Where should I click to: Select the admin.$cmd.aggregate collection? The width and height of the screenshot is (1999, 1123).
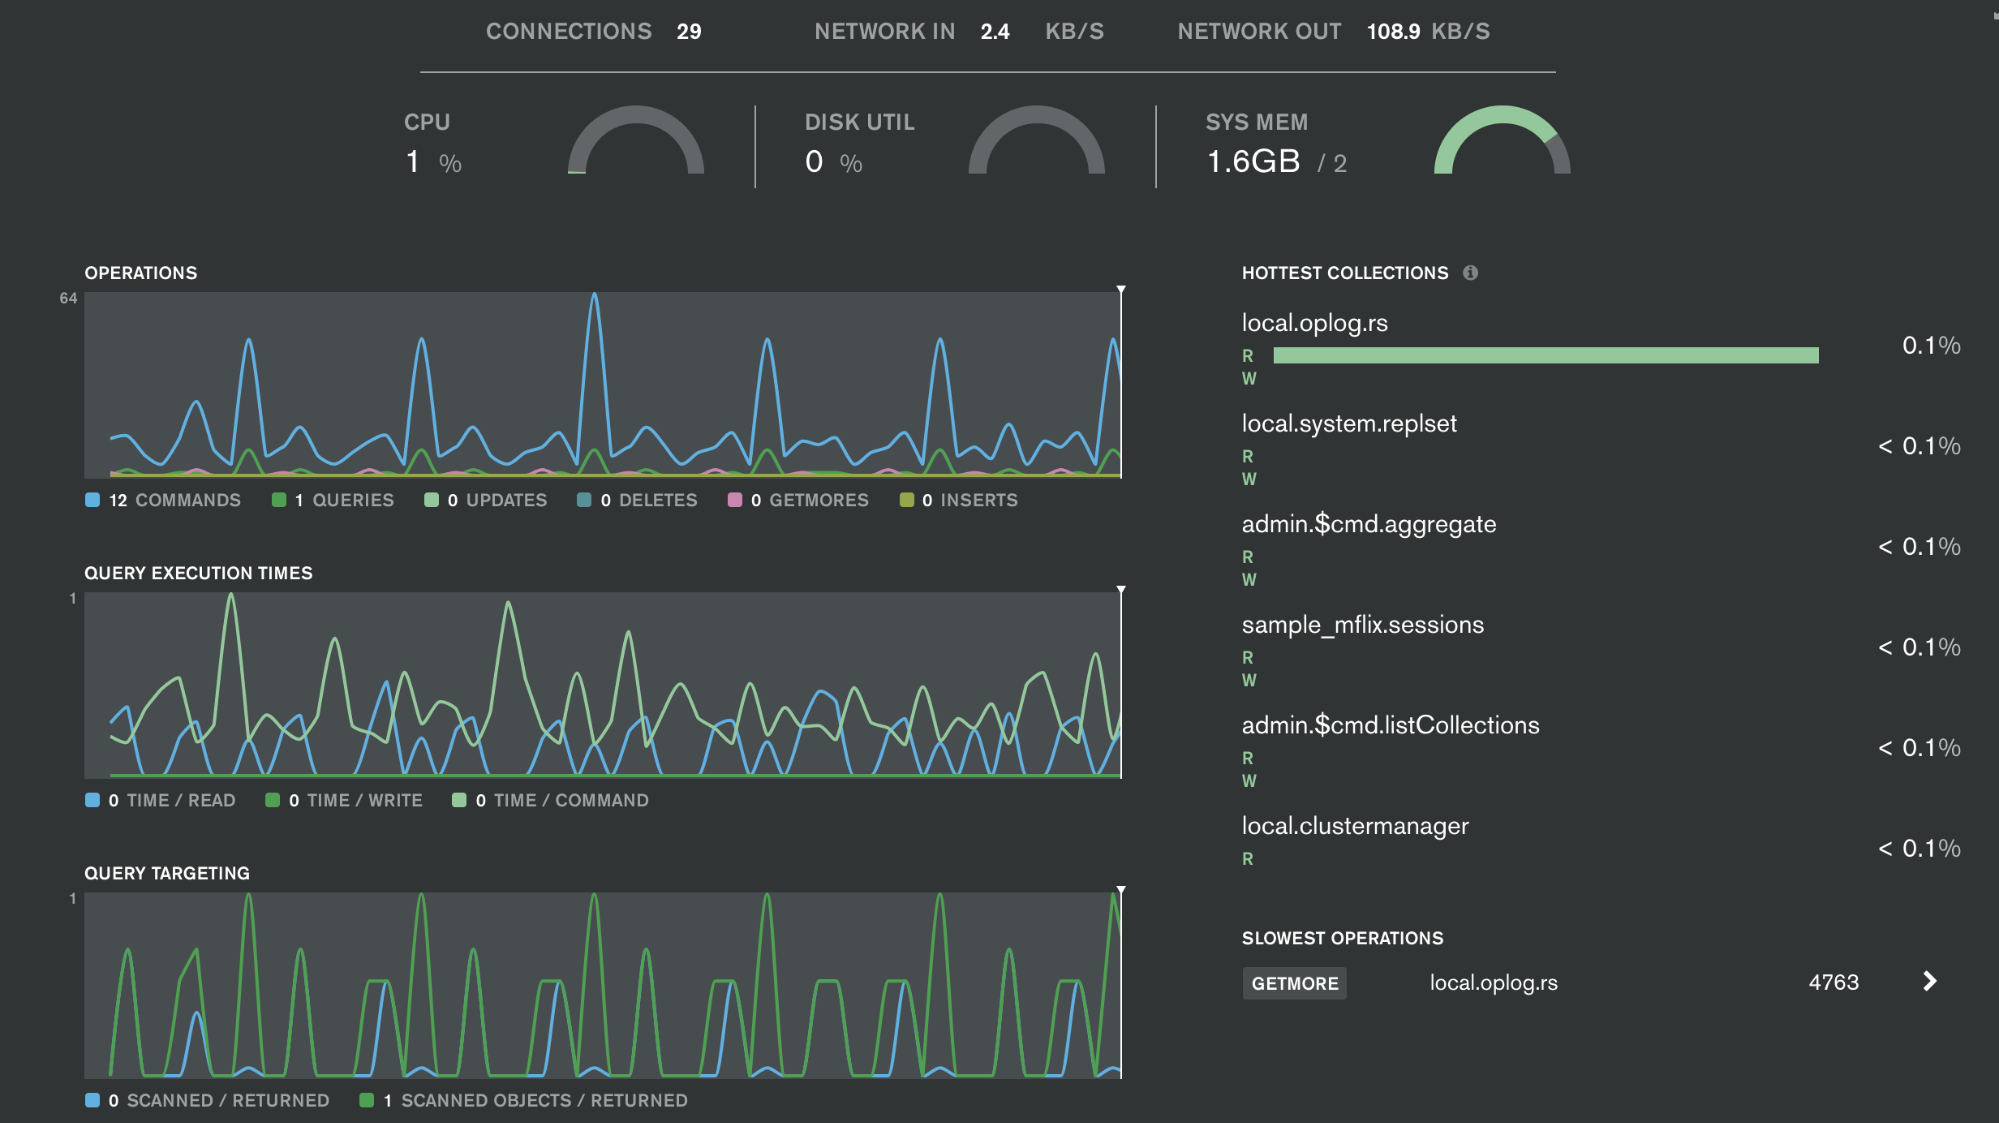[x=1369, y=524]
